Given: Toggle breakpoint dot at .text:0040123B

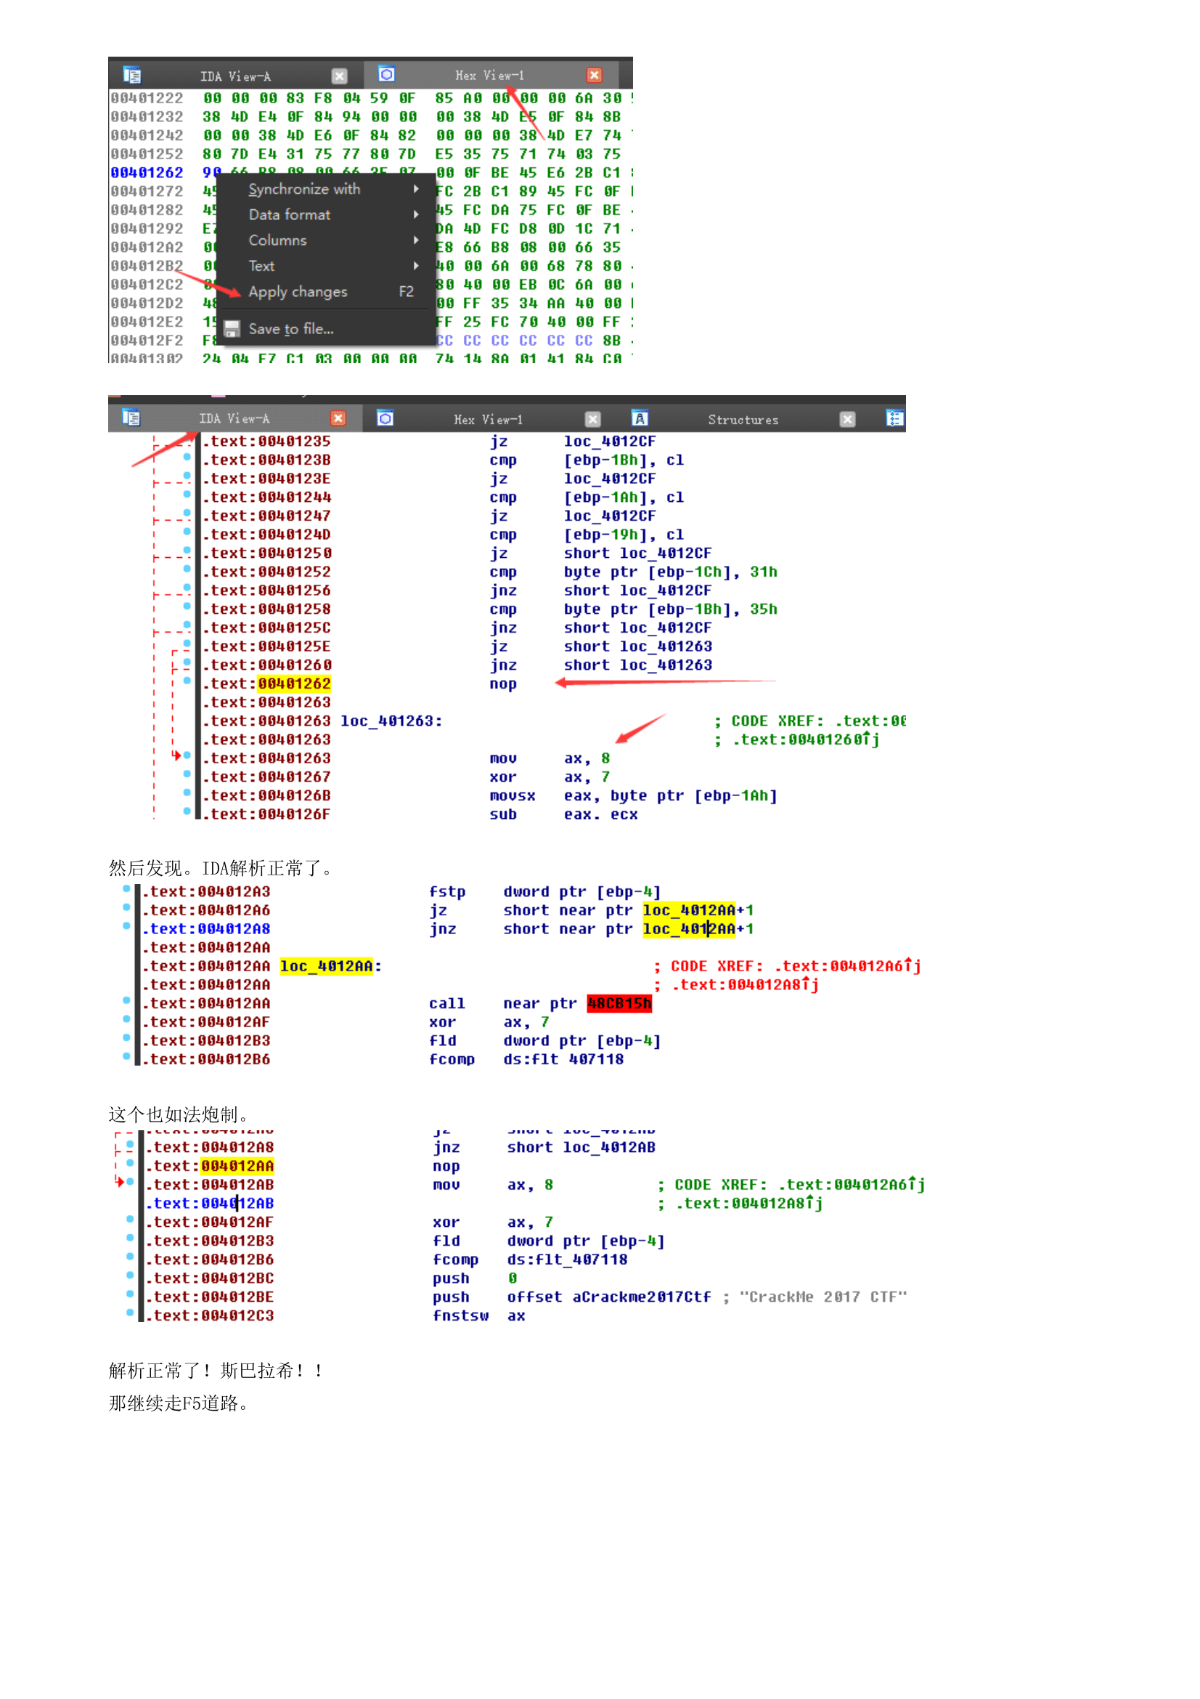Looking at the screenshot, I should tap(187, 457).
